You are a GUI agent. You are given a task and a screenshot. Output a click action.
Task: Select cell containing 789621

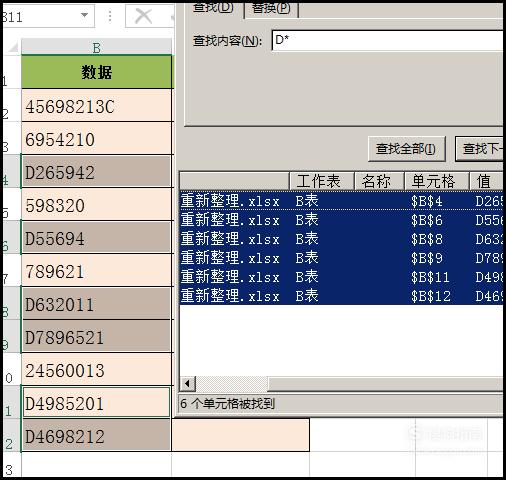97,271
